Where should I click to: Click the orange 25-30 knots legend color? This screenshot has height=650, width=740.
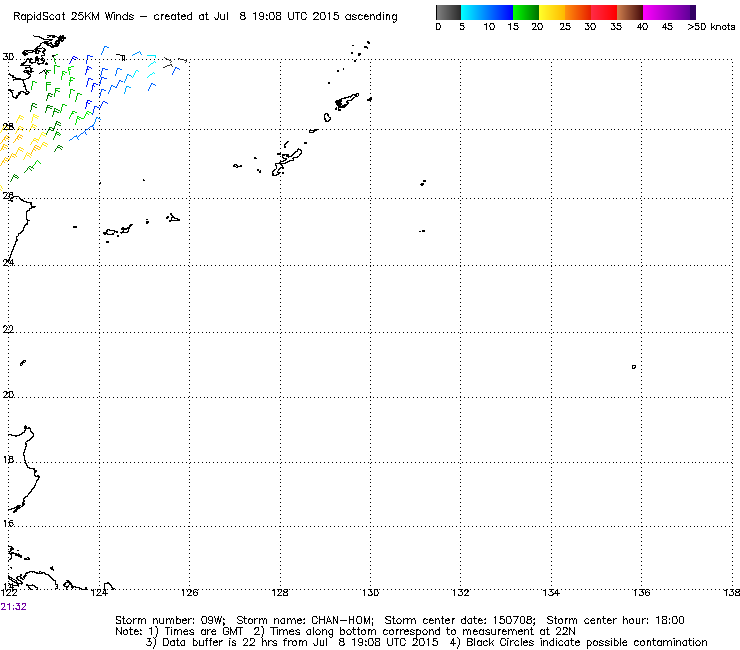pos(578,12)
